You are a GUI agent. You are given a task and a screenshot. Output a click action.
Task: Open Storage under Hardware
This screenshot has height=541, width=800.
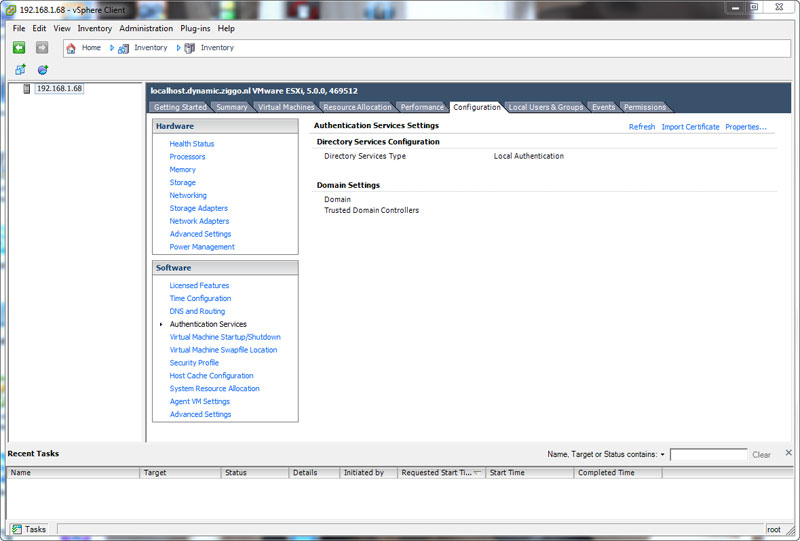[183, 182]
